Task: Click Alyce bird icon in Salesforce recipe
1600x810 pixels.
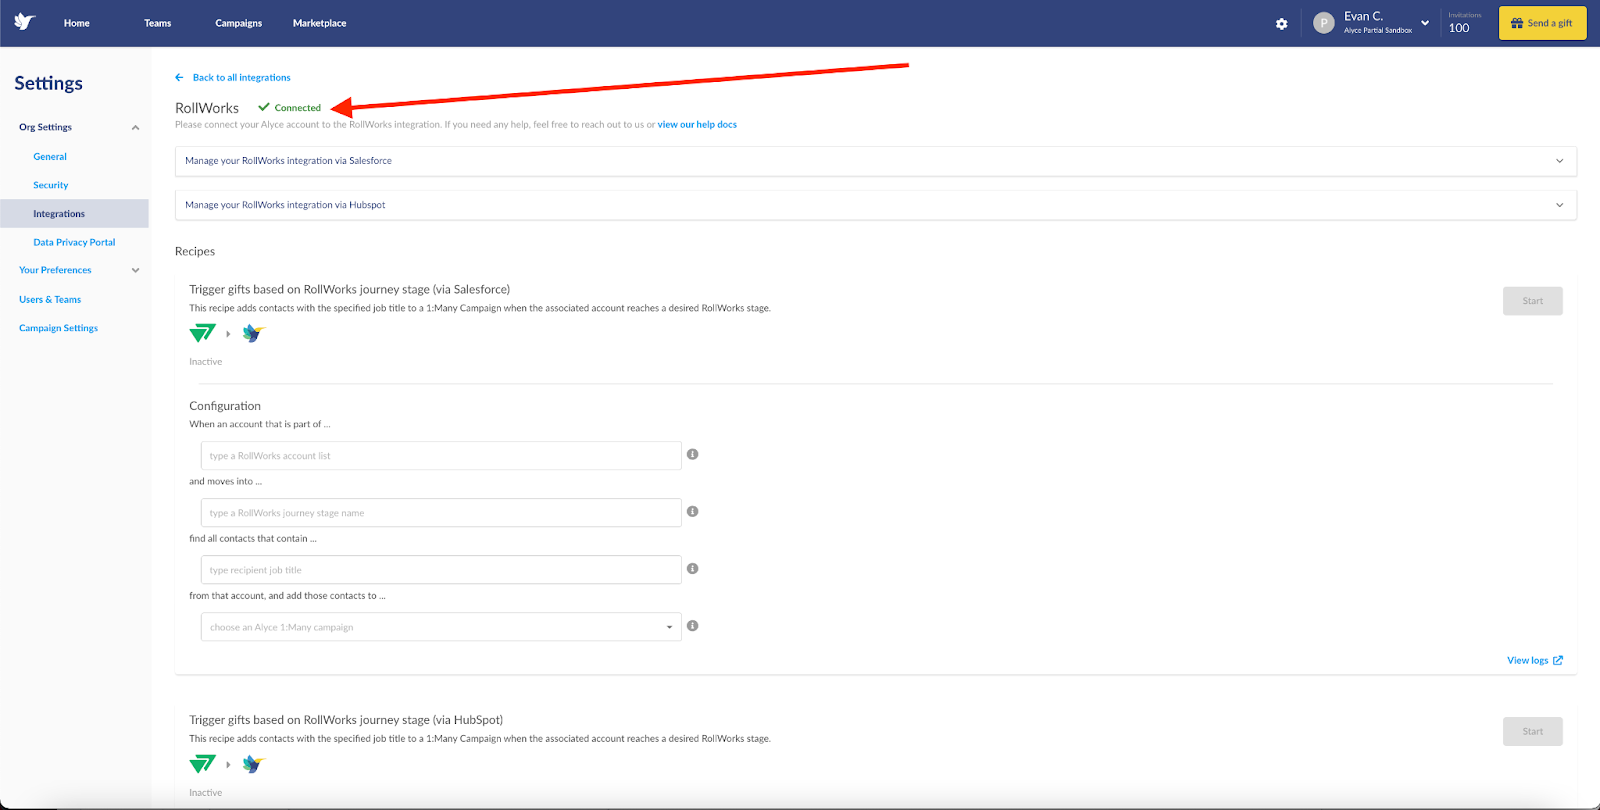Action: click(254, 333)
